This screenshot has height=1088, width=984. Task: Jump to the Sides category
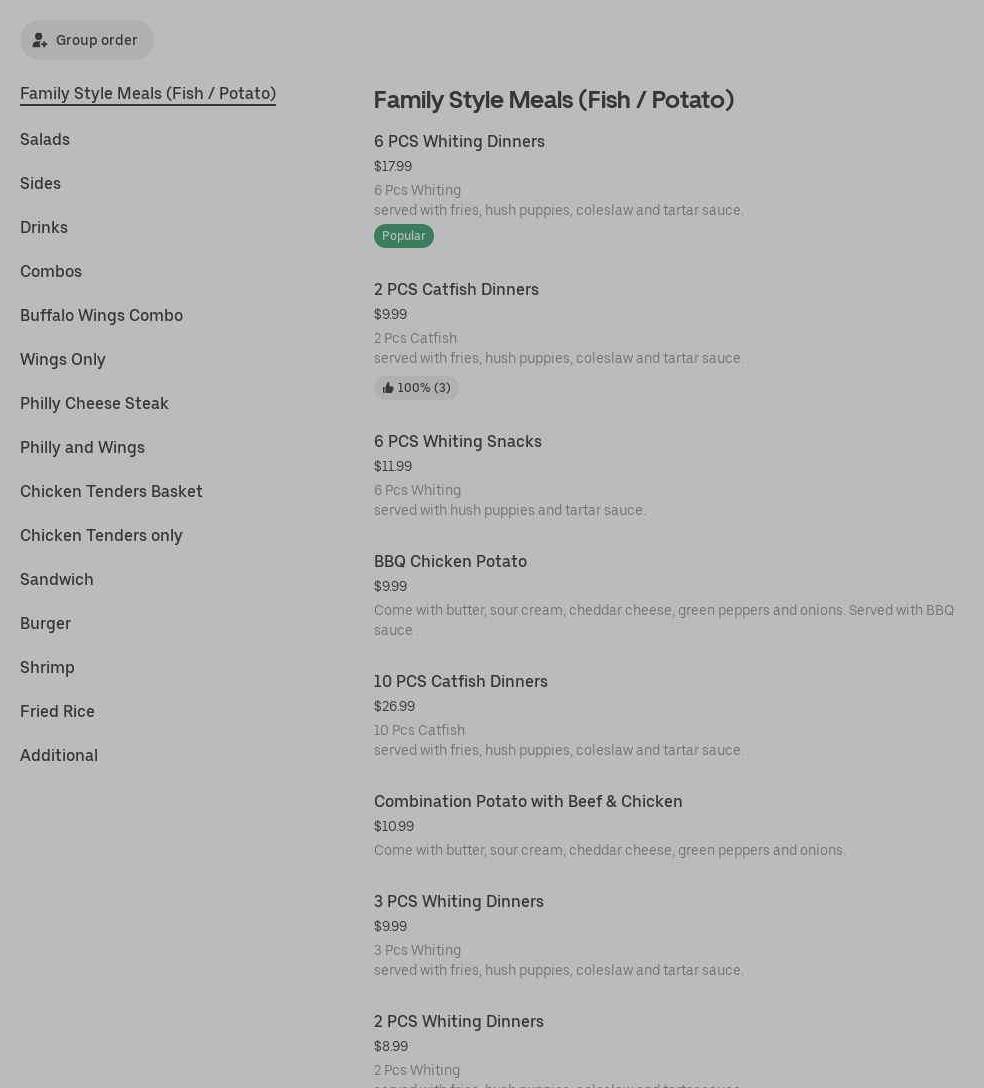40,183
